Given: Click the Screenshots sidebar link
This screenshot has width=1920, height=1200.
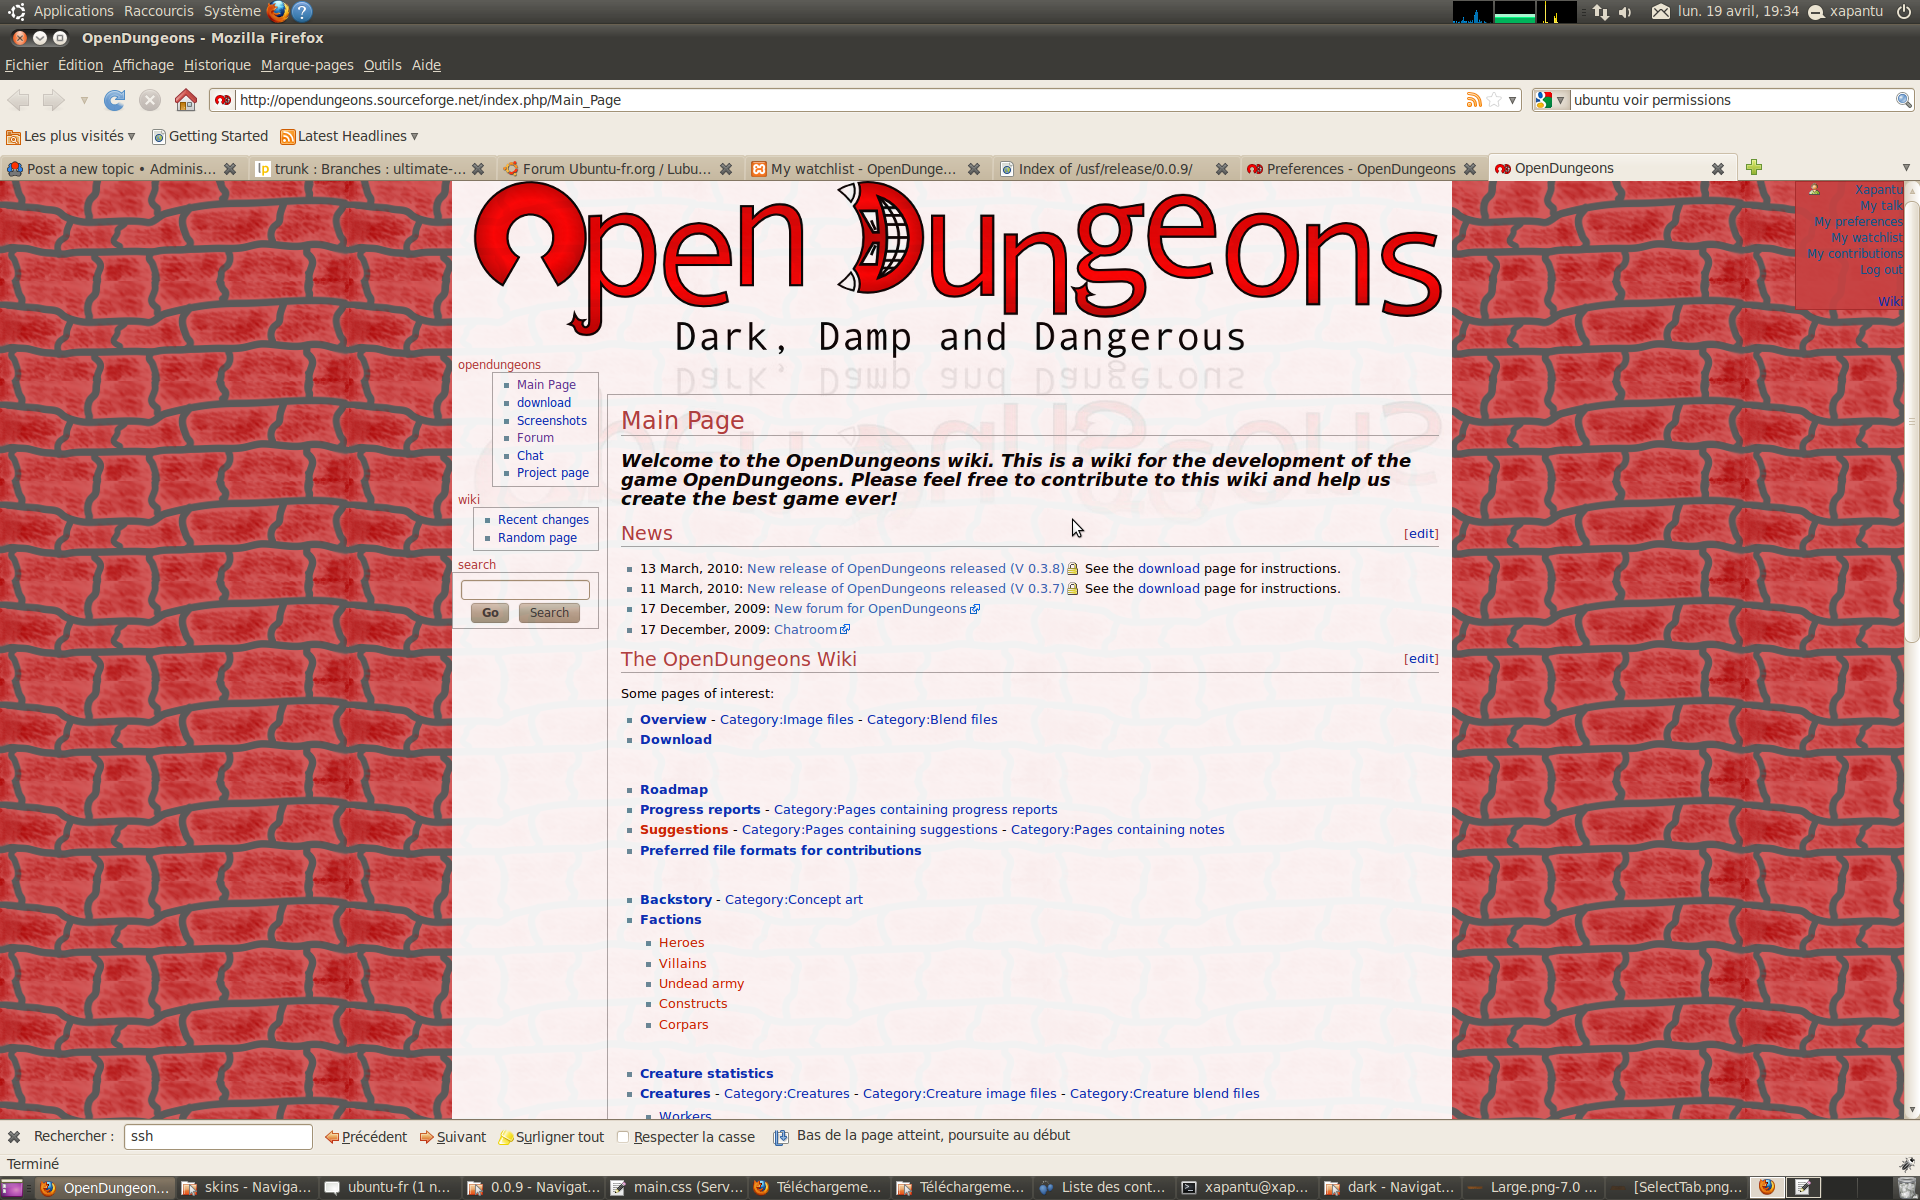Looking at the screenshot, I should [x=551, y=421].
